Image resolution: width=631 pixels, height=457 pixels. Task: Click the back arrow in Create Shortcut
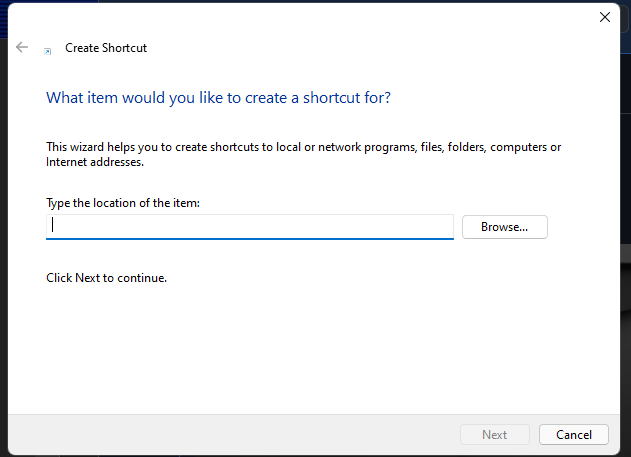[x=22, y=47]
